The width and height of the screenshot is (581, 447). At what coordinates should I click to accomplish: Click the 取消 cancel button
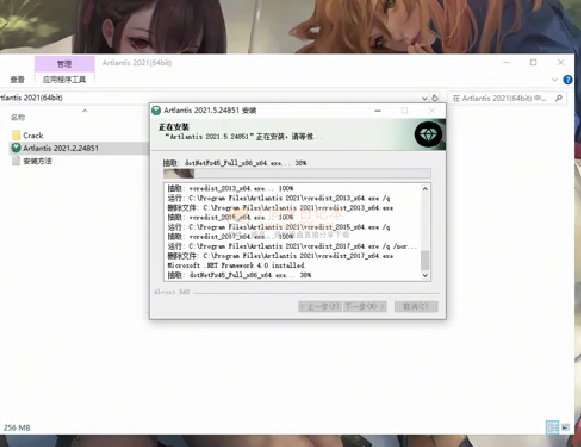[x=416, y=307]
